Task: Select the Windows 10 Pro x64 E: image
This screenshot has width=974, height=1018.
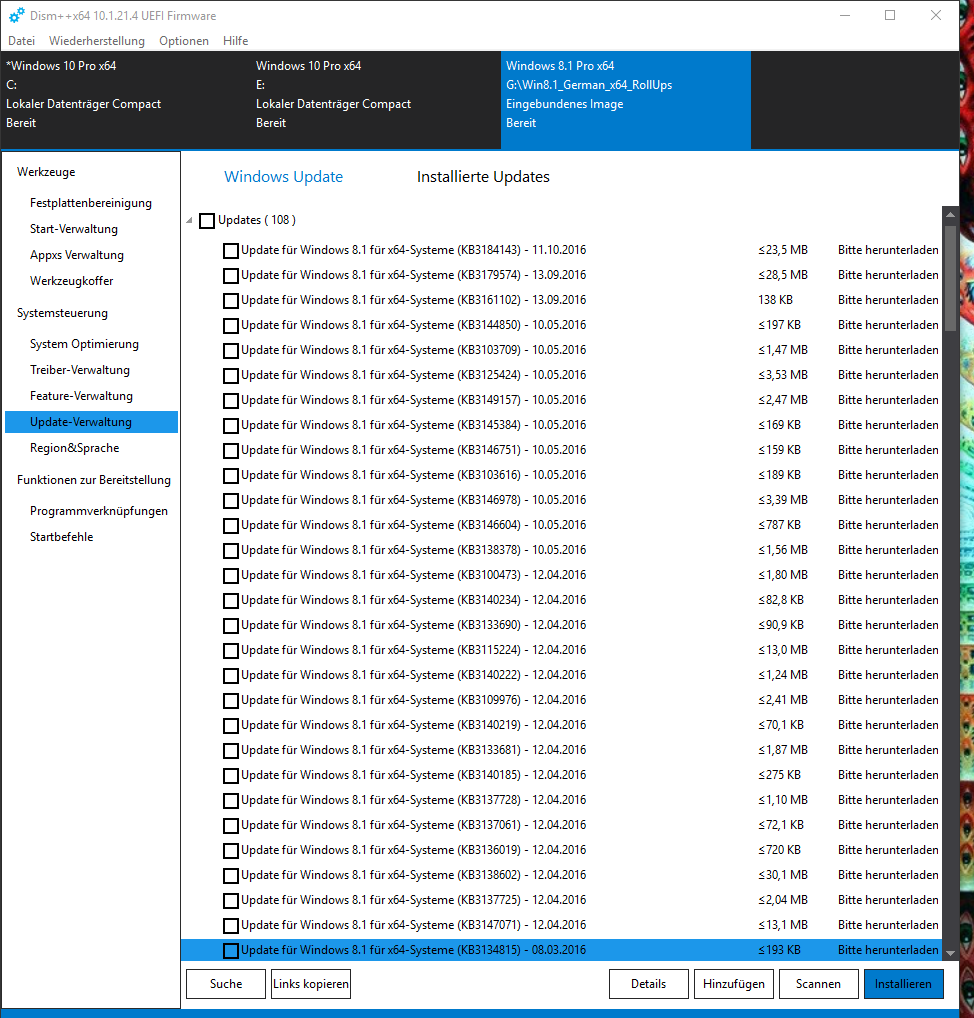Action: click(x=375, y=100)
